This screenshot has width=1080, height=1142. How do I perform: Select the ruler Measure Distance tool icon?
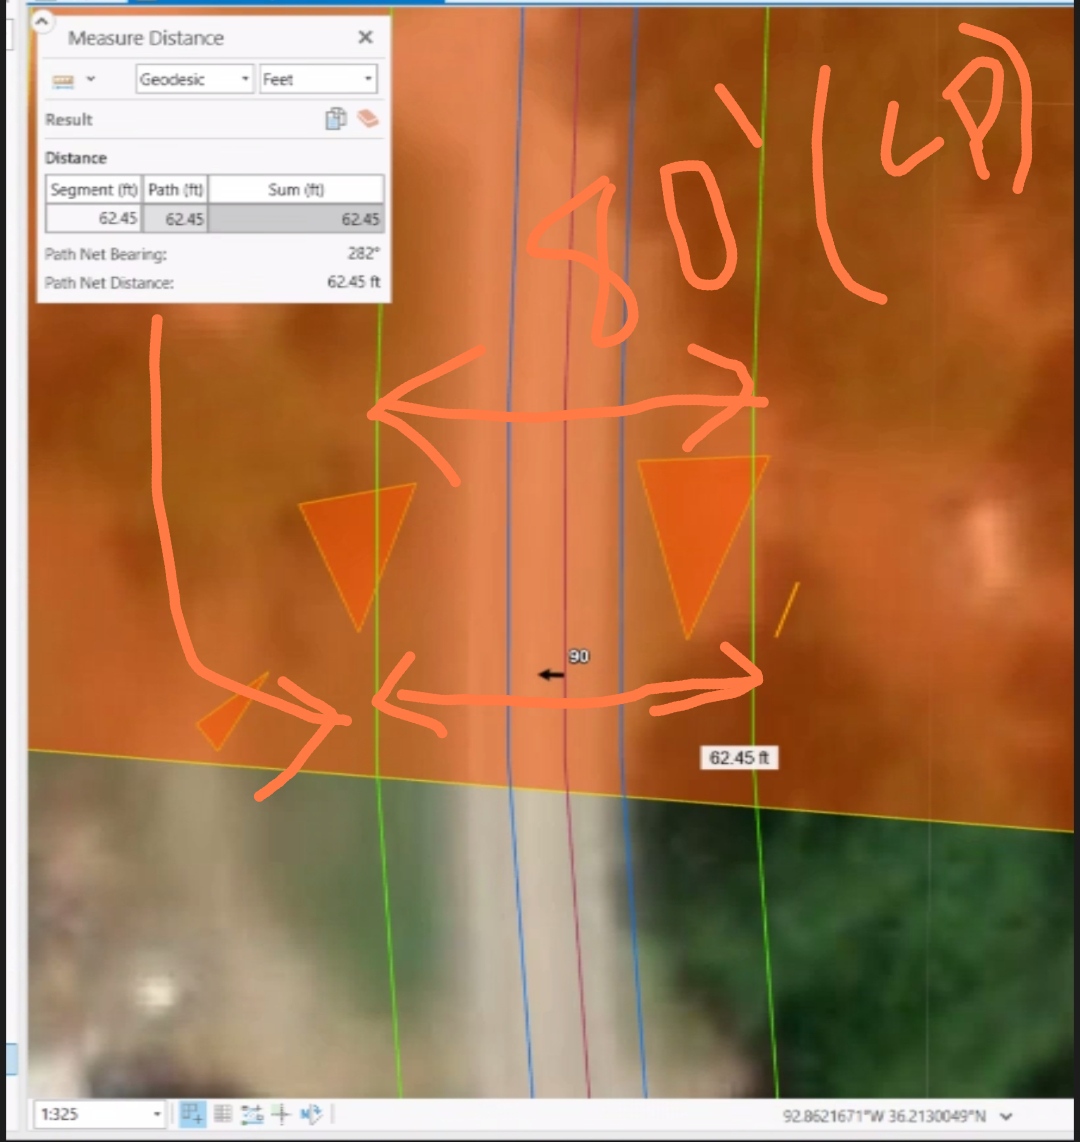[x=62, y=79]
